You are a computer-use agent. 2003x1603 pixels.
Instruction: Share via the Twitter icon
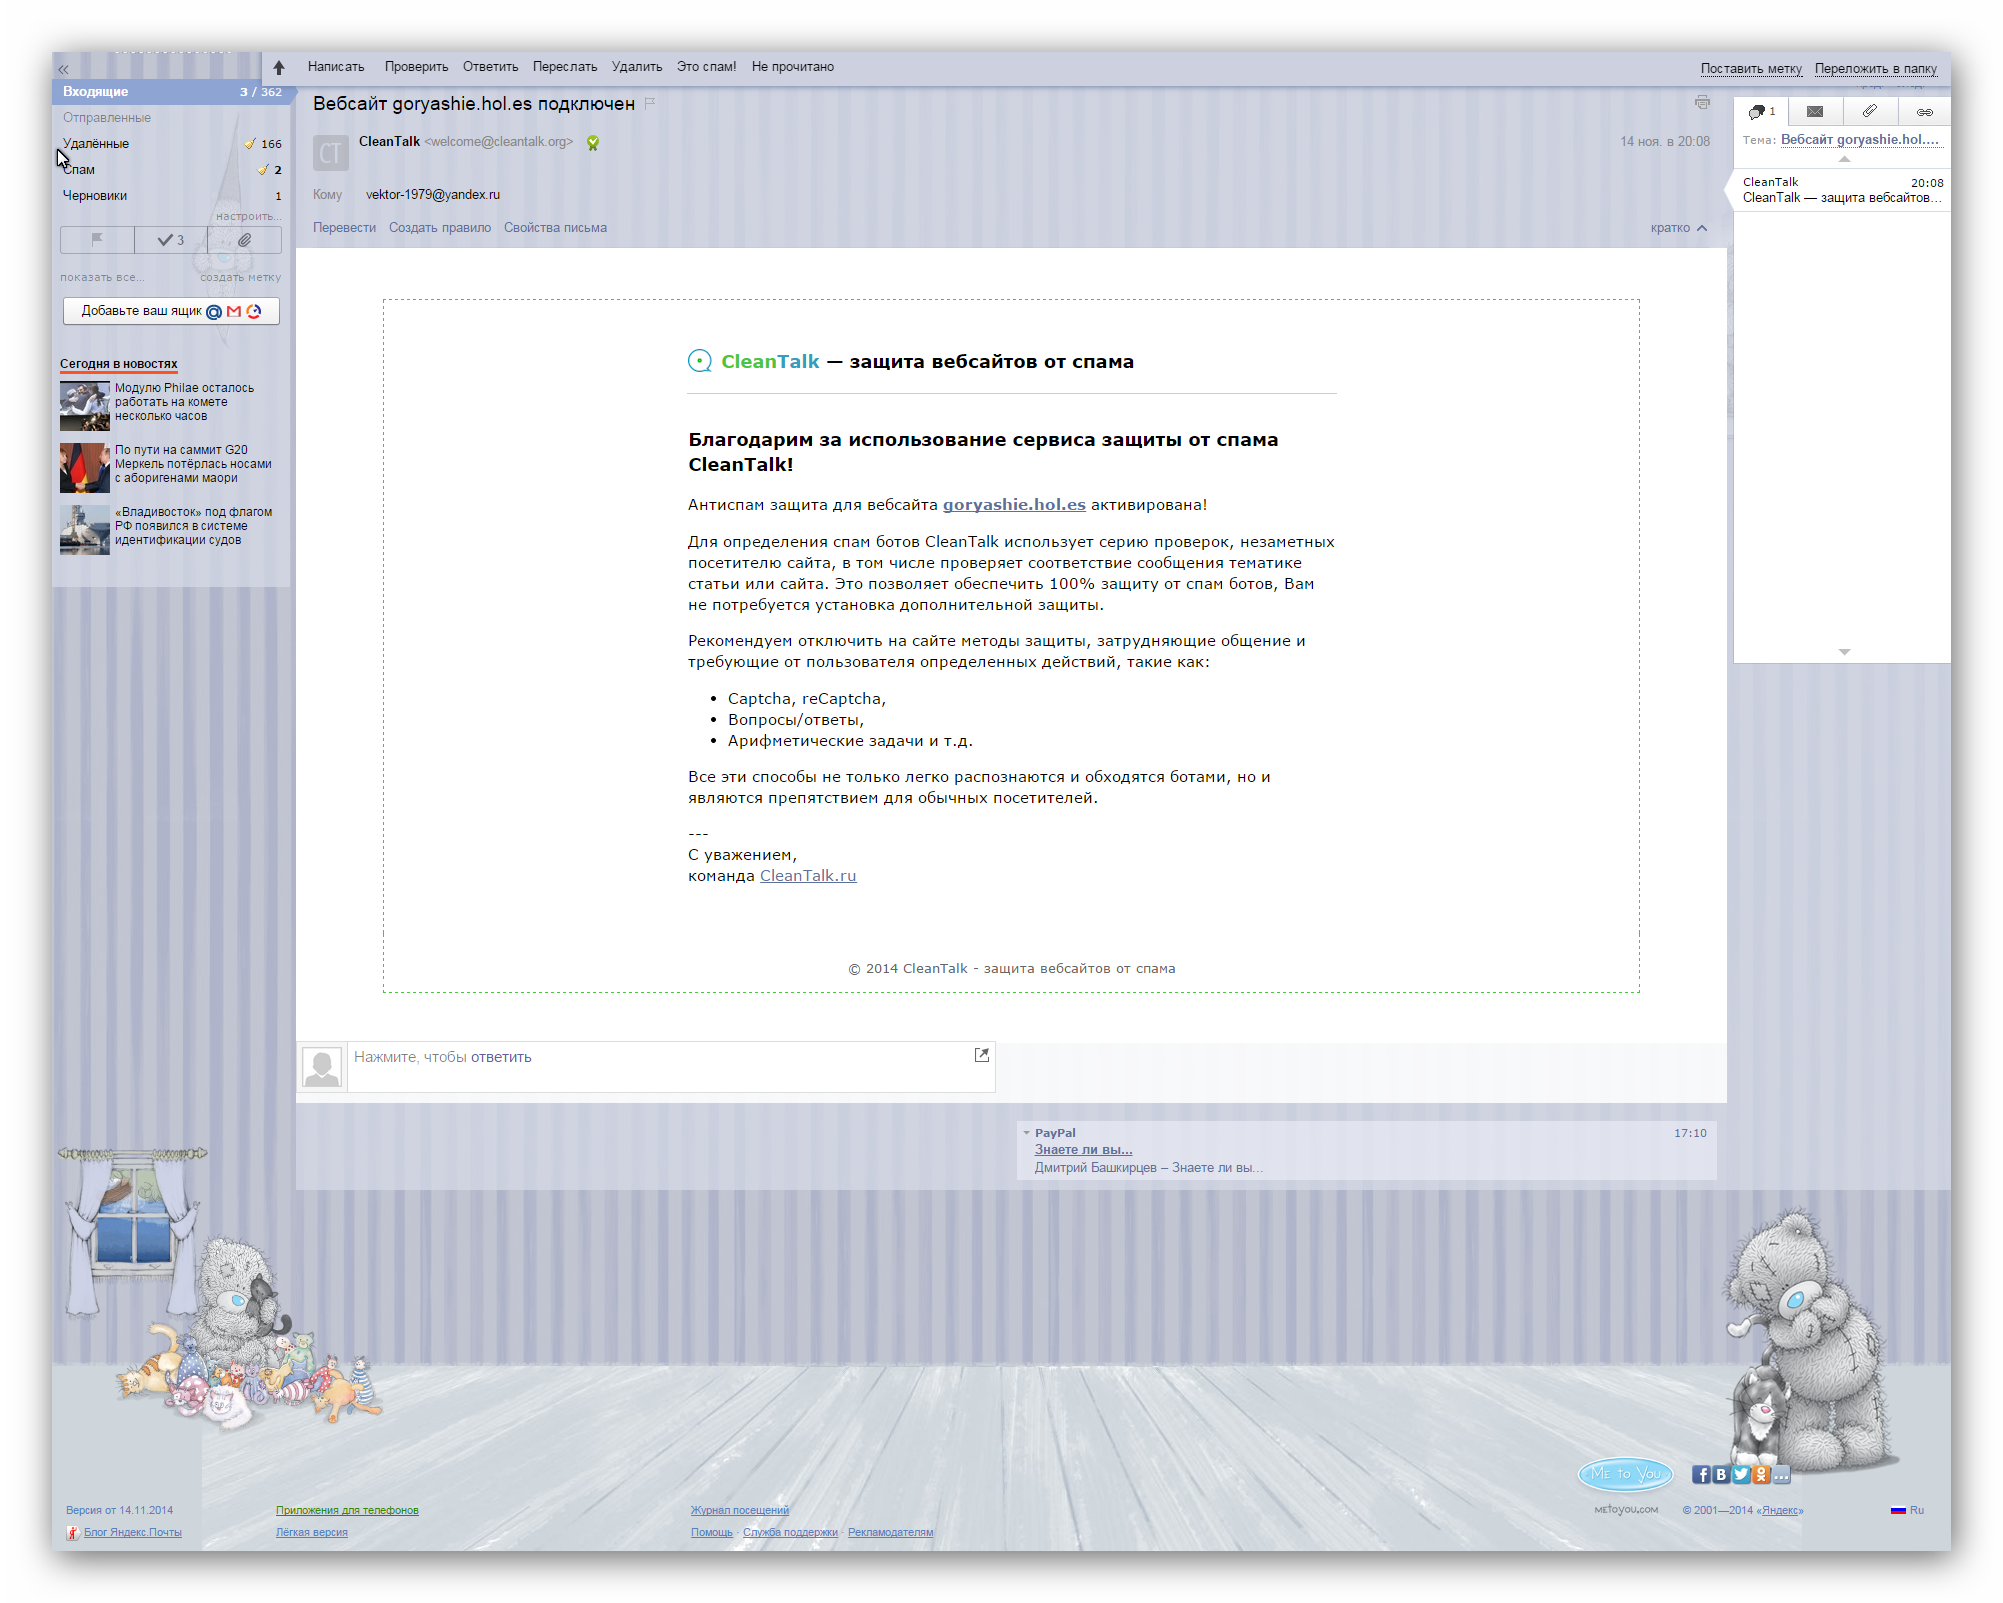click(1741, 1474)
